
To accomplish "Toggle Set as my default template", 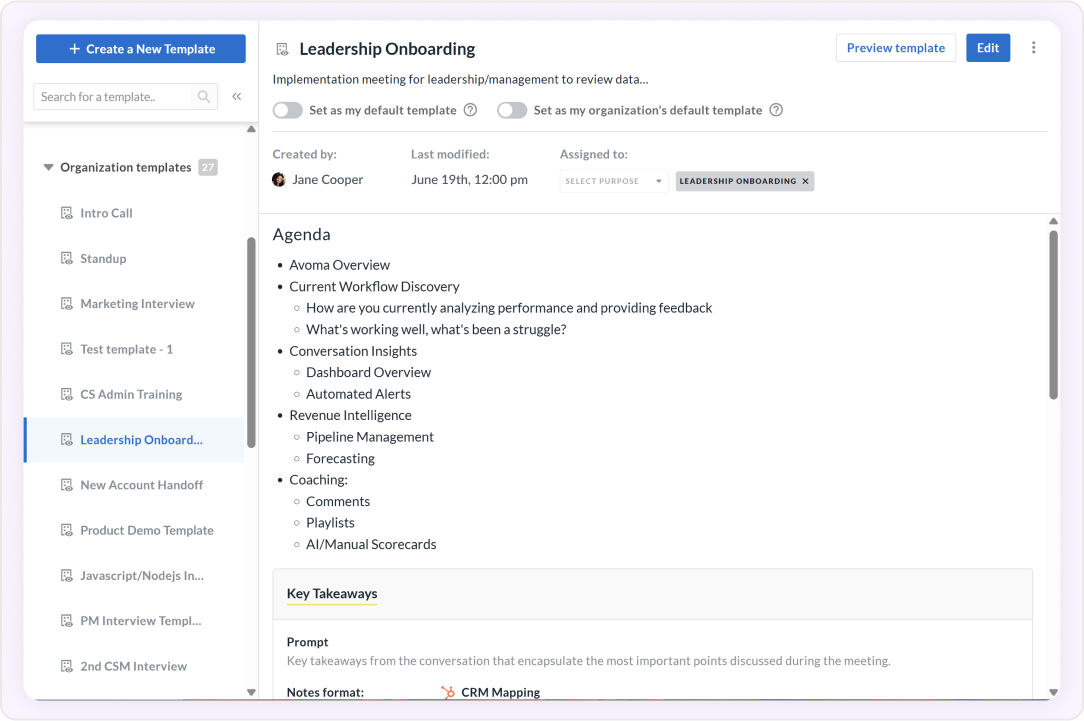I will 288,110.
